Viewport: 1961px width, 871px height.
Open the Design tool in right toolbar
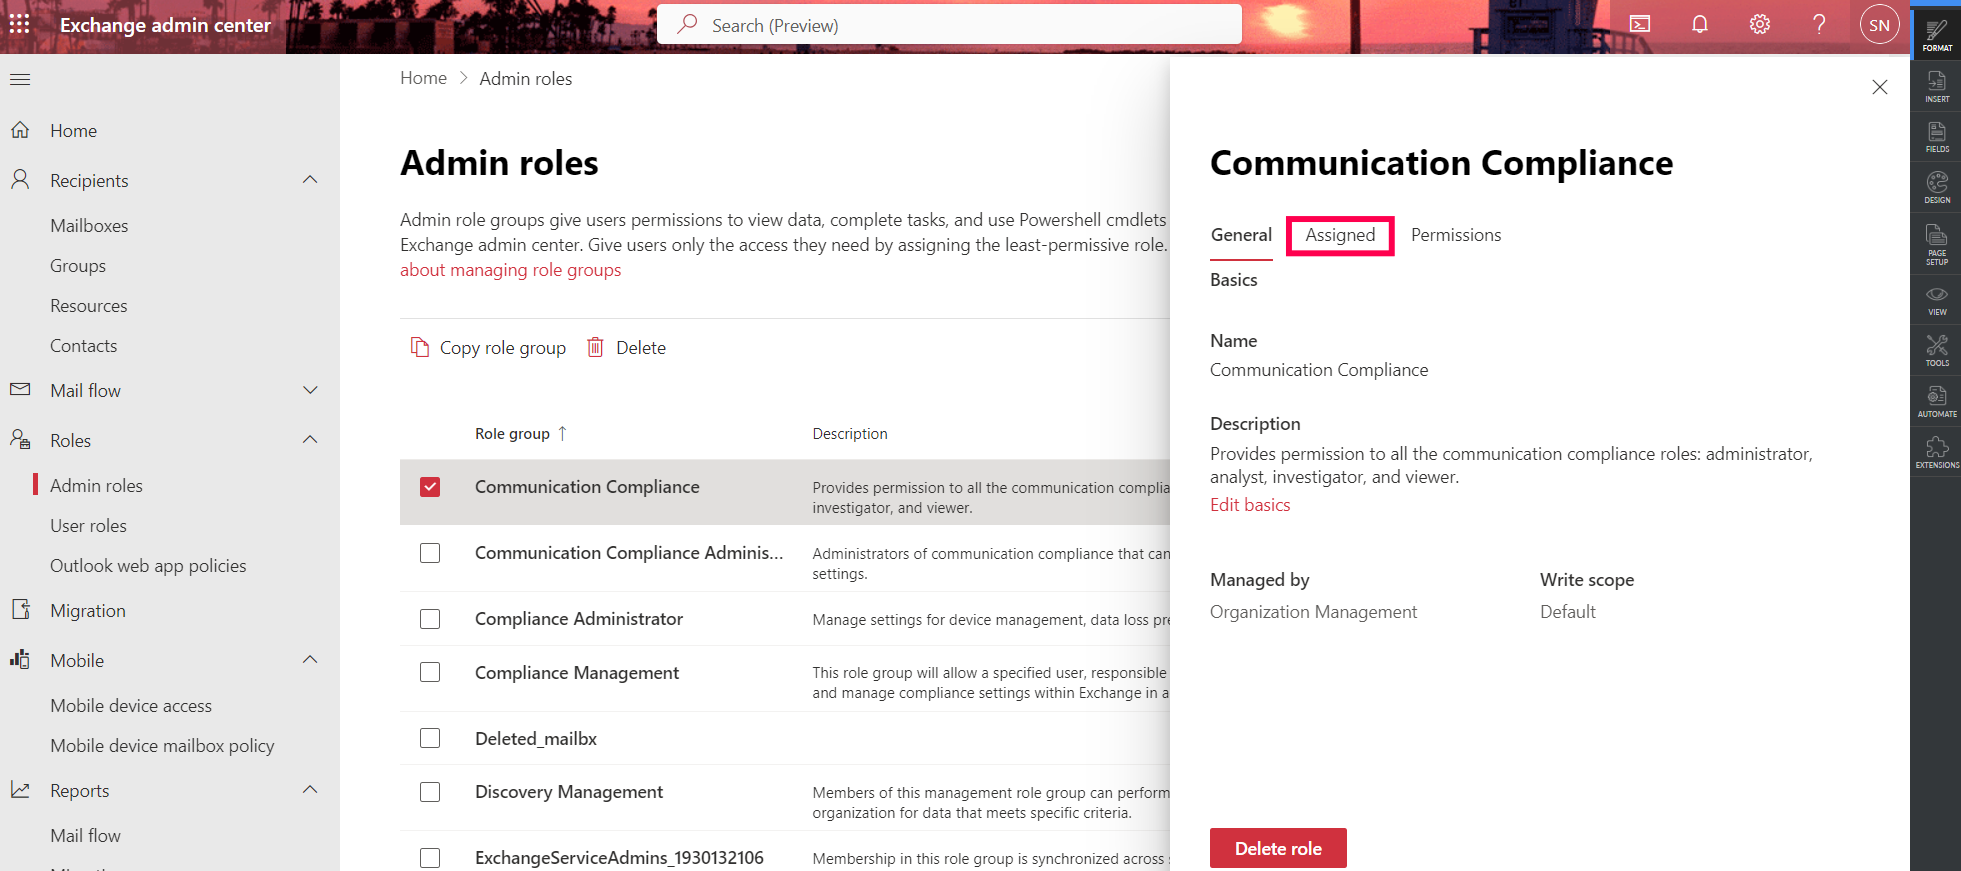(1937, 188)
